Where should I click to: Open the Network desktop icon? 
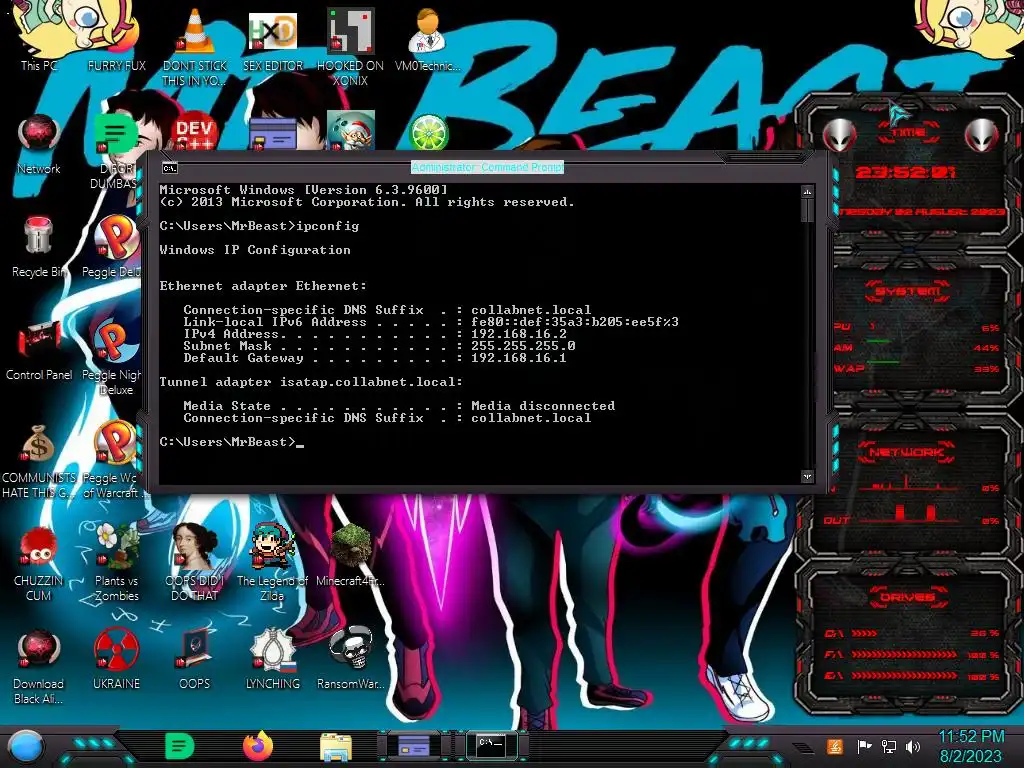pyautogui.click(x=39, y=145)
